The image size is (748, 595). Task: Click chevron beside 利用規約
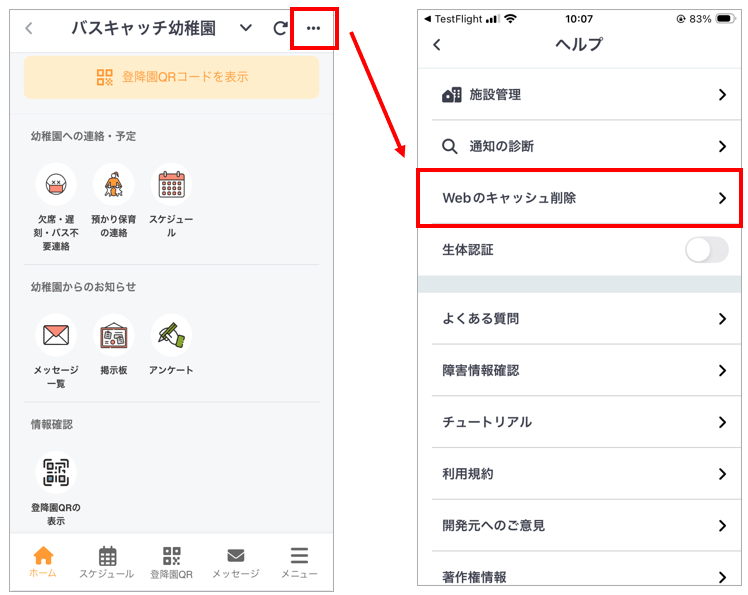pos(722,474)
